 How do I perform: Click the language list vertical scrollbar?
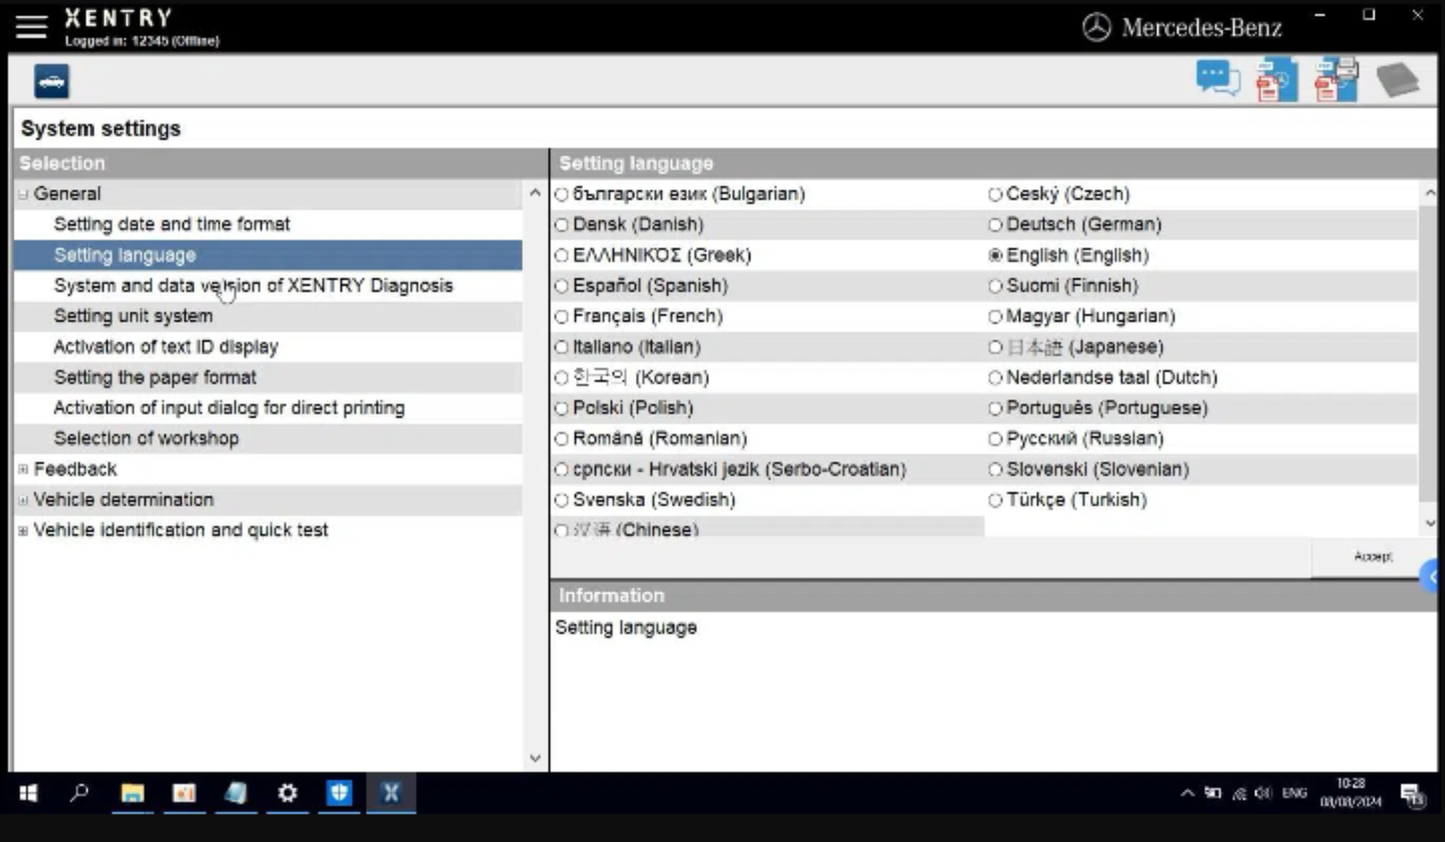point(1428,350)
